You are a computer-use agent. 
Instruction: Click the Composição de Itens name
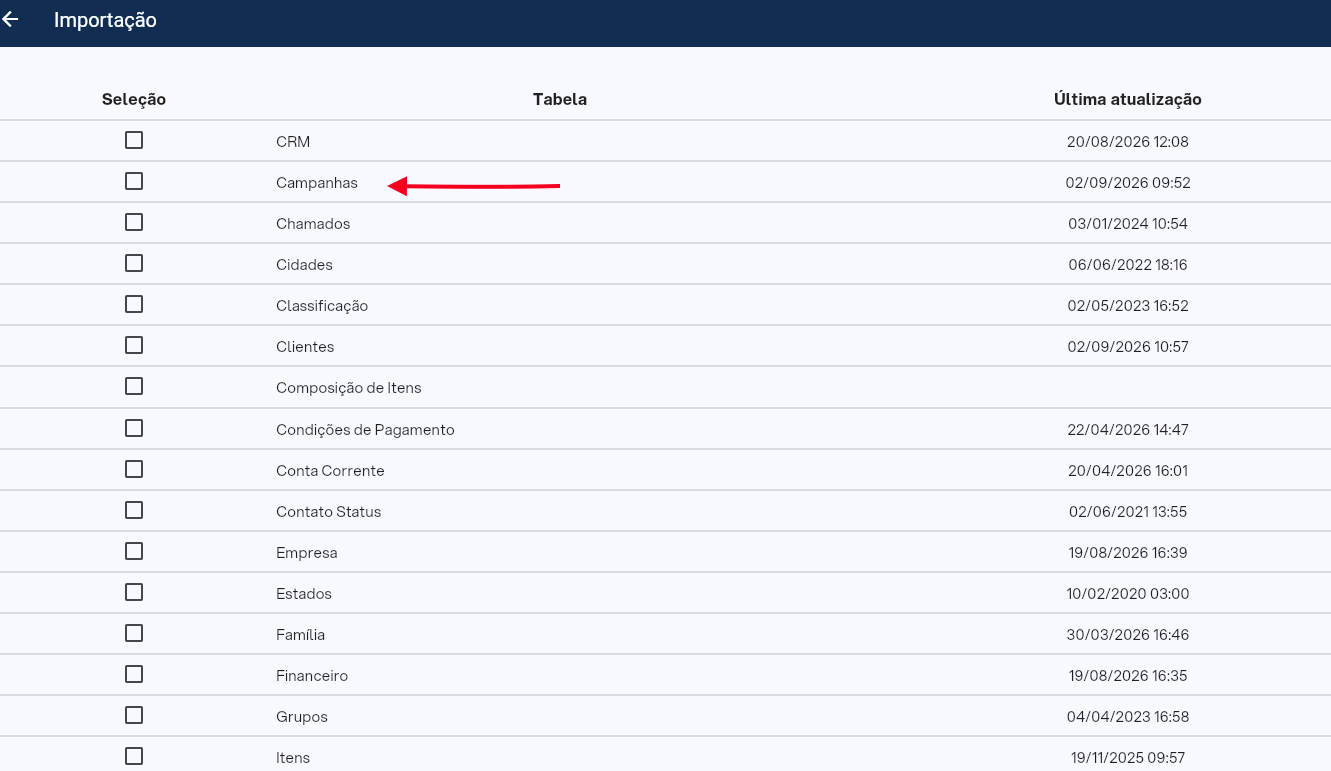point(349,388)
